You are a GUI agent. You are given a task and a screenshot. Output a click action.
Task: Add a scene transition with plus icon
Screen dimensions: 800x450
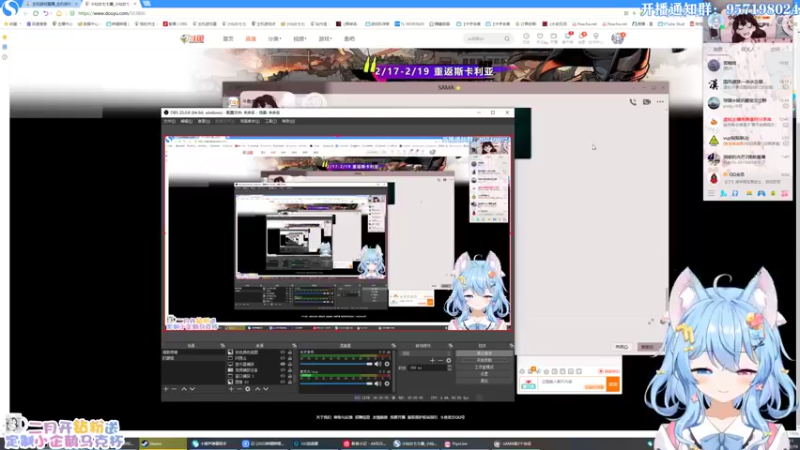[x=432, y=361]
